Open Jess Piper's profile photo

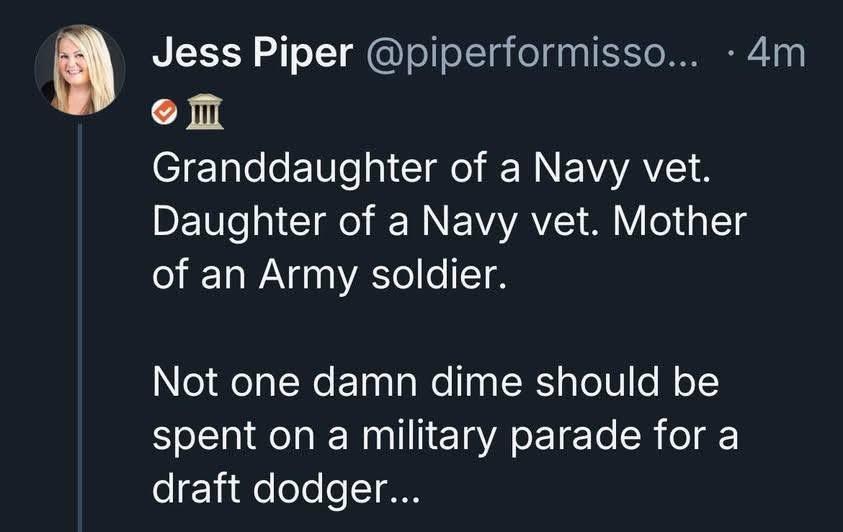[79, 70]
